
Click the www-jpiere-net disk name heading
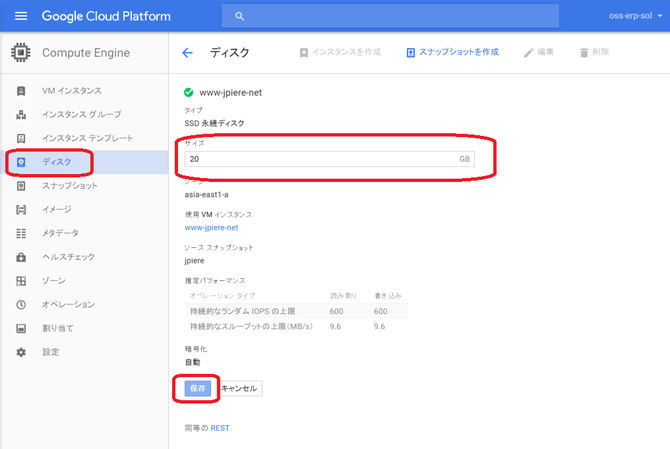coord(231,92)
